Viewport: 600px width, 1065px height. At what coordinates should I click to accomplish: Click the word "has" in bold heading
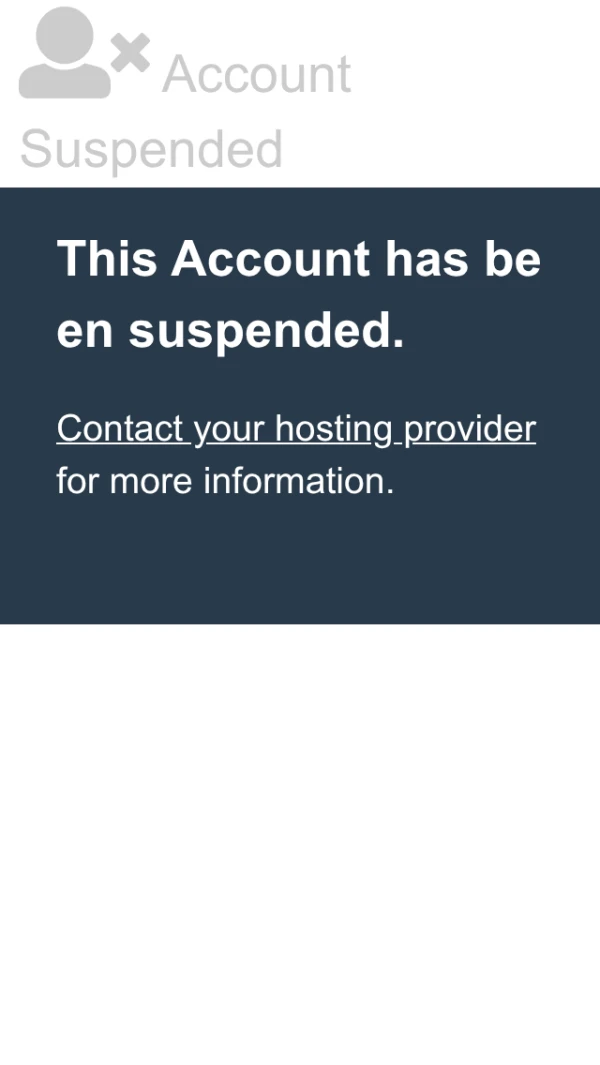pos(426,258)
